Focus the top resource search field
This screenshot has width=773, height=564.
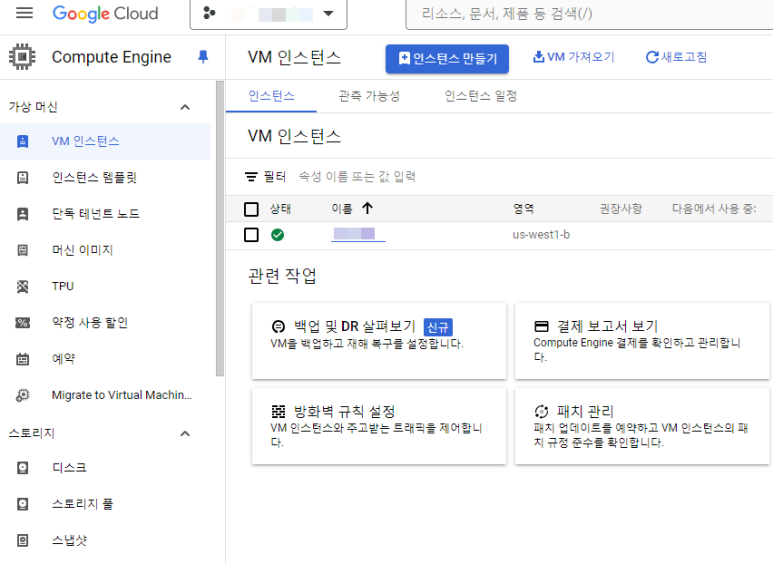click(x=589, y=14)
